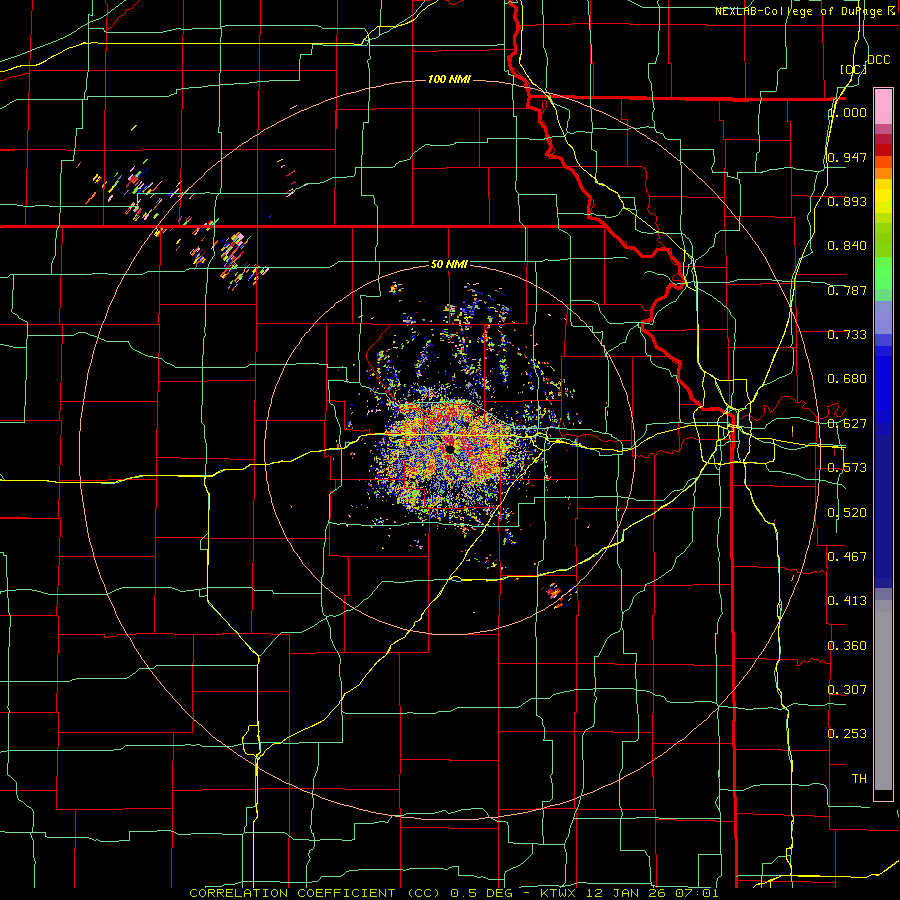Click the 100 NMI range ring label
The width and height of the screenshot is (900, 900).
449,79
